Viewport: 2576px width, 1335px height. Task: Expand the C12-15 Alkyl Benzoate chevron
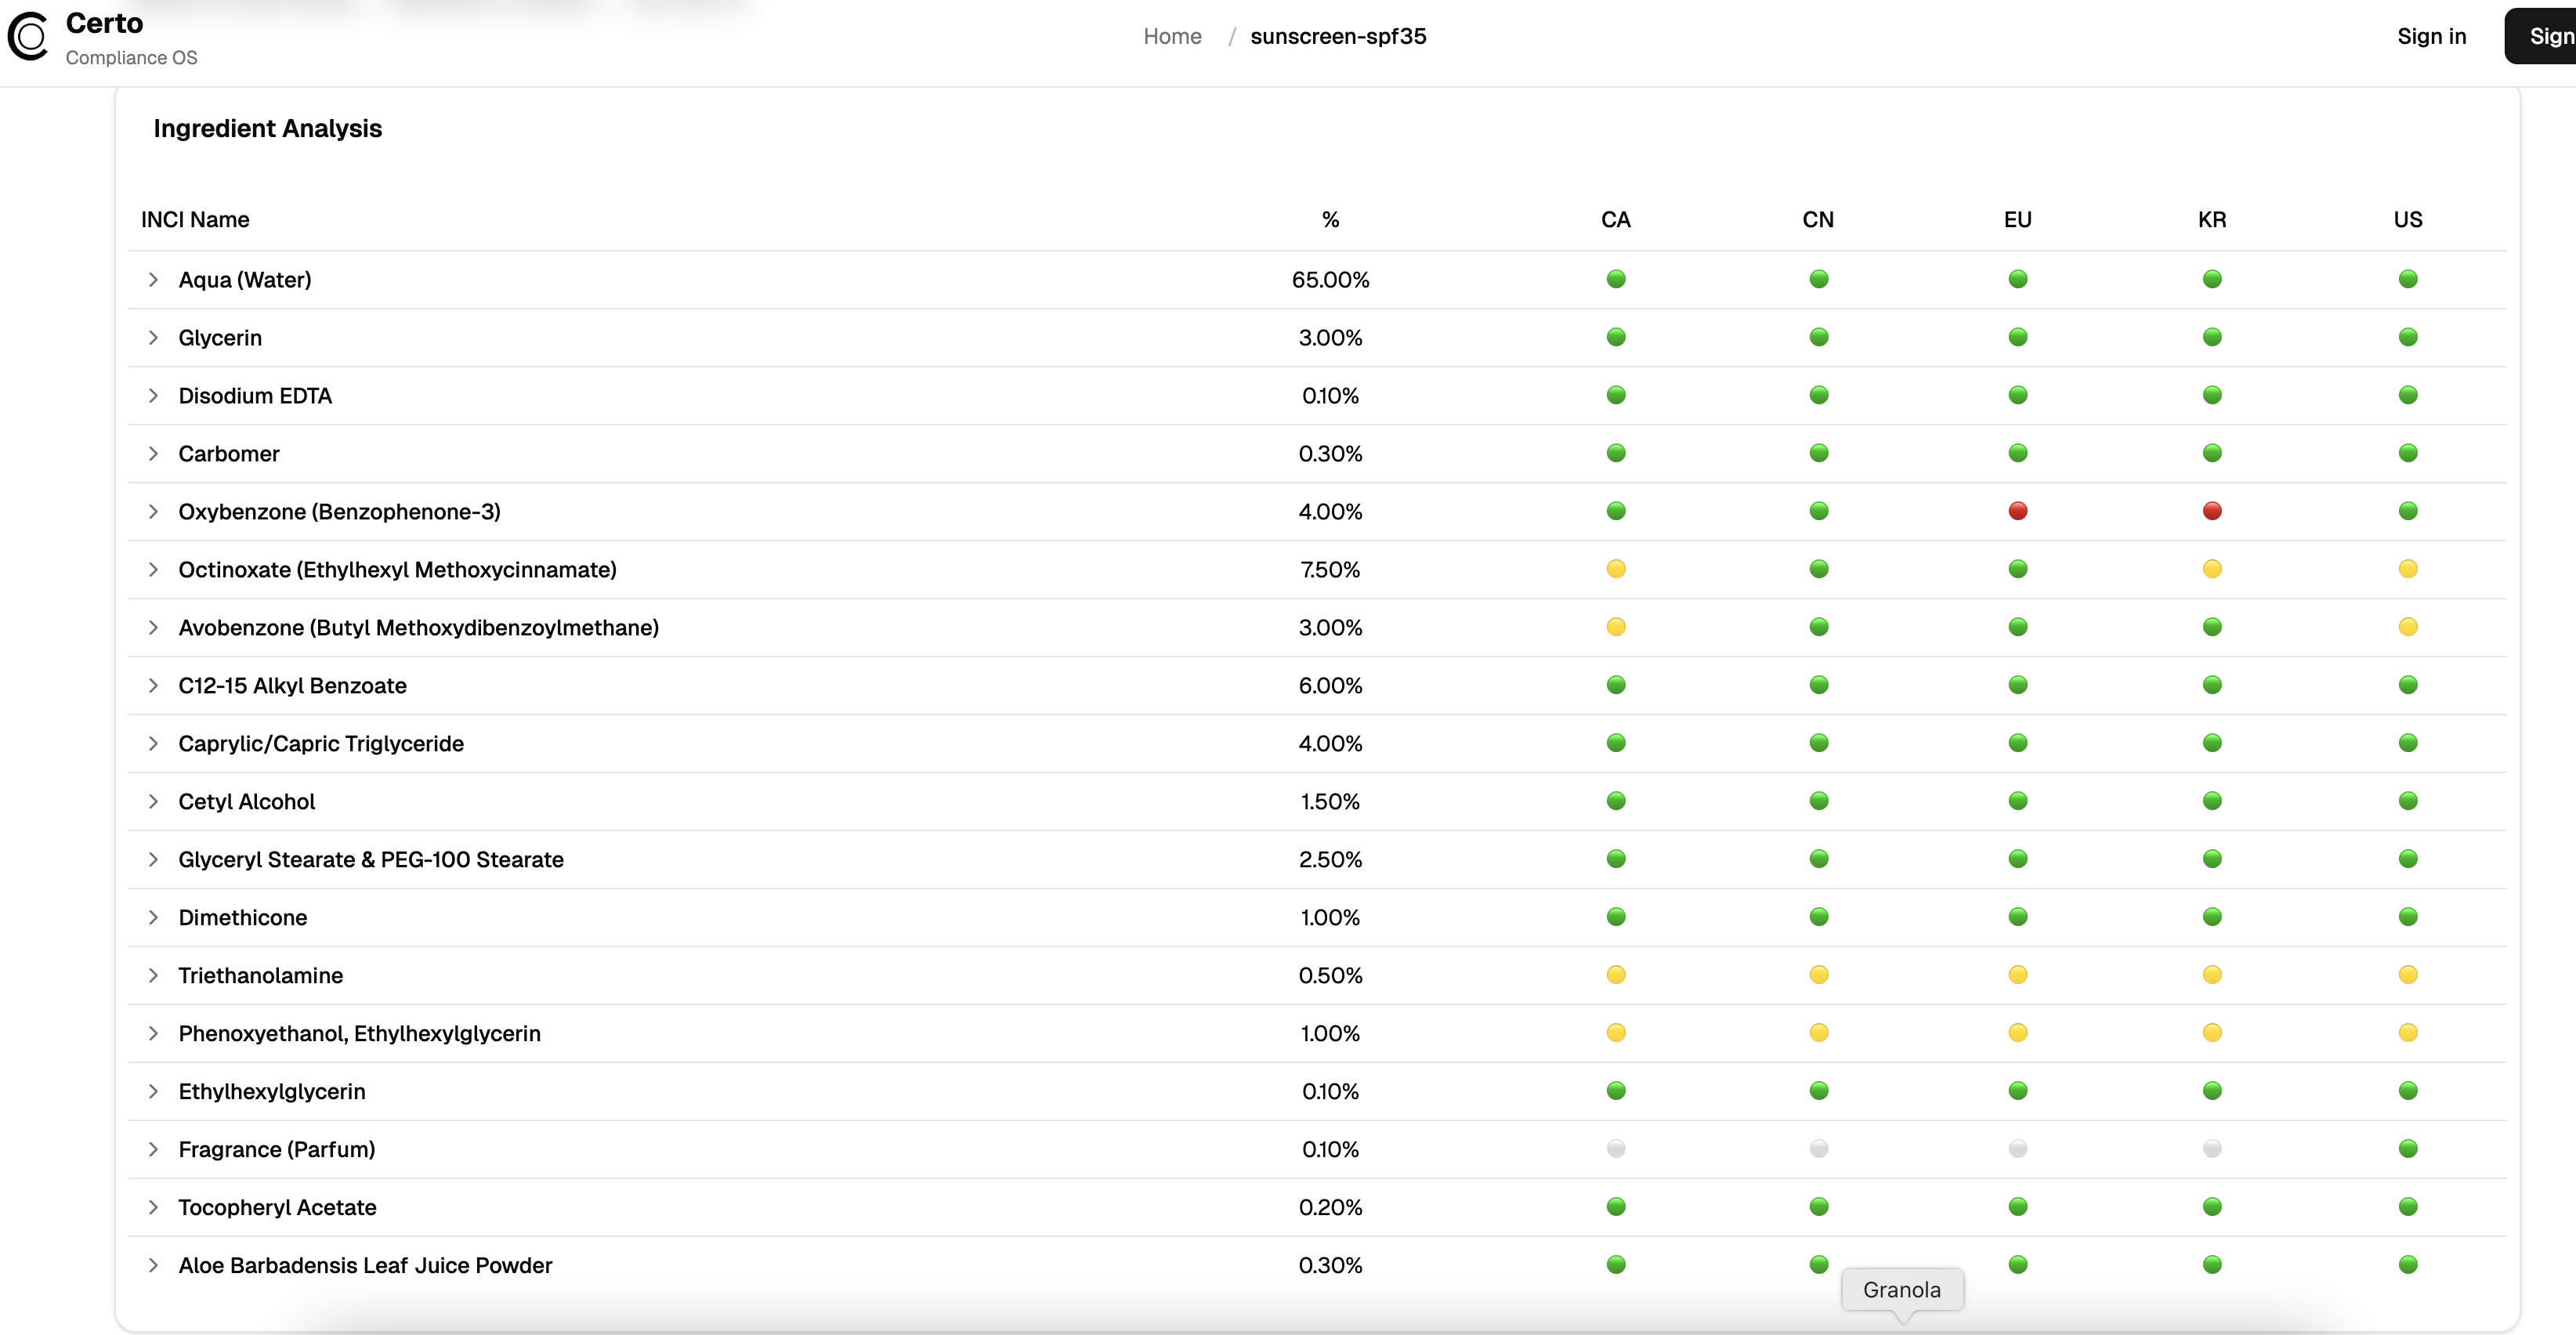pos(153,686)
